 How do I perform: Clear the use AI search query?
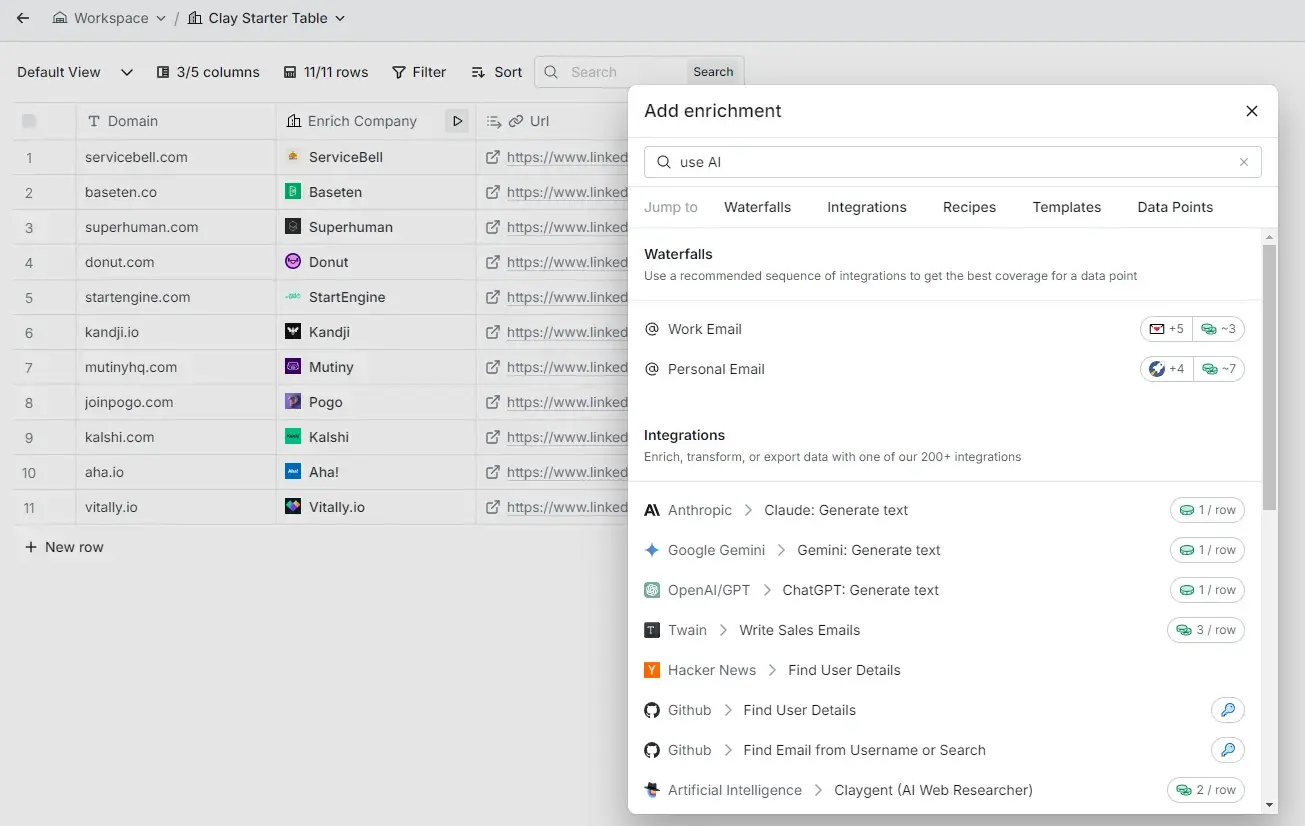click(1243, 161)
